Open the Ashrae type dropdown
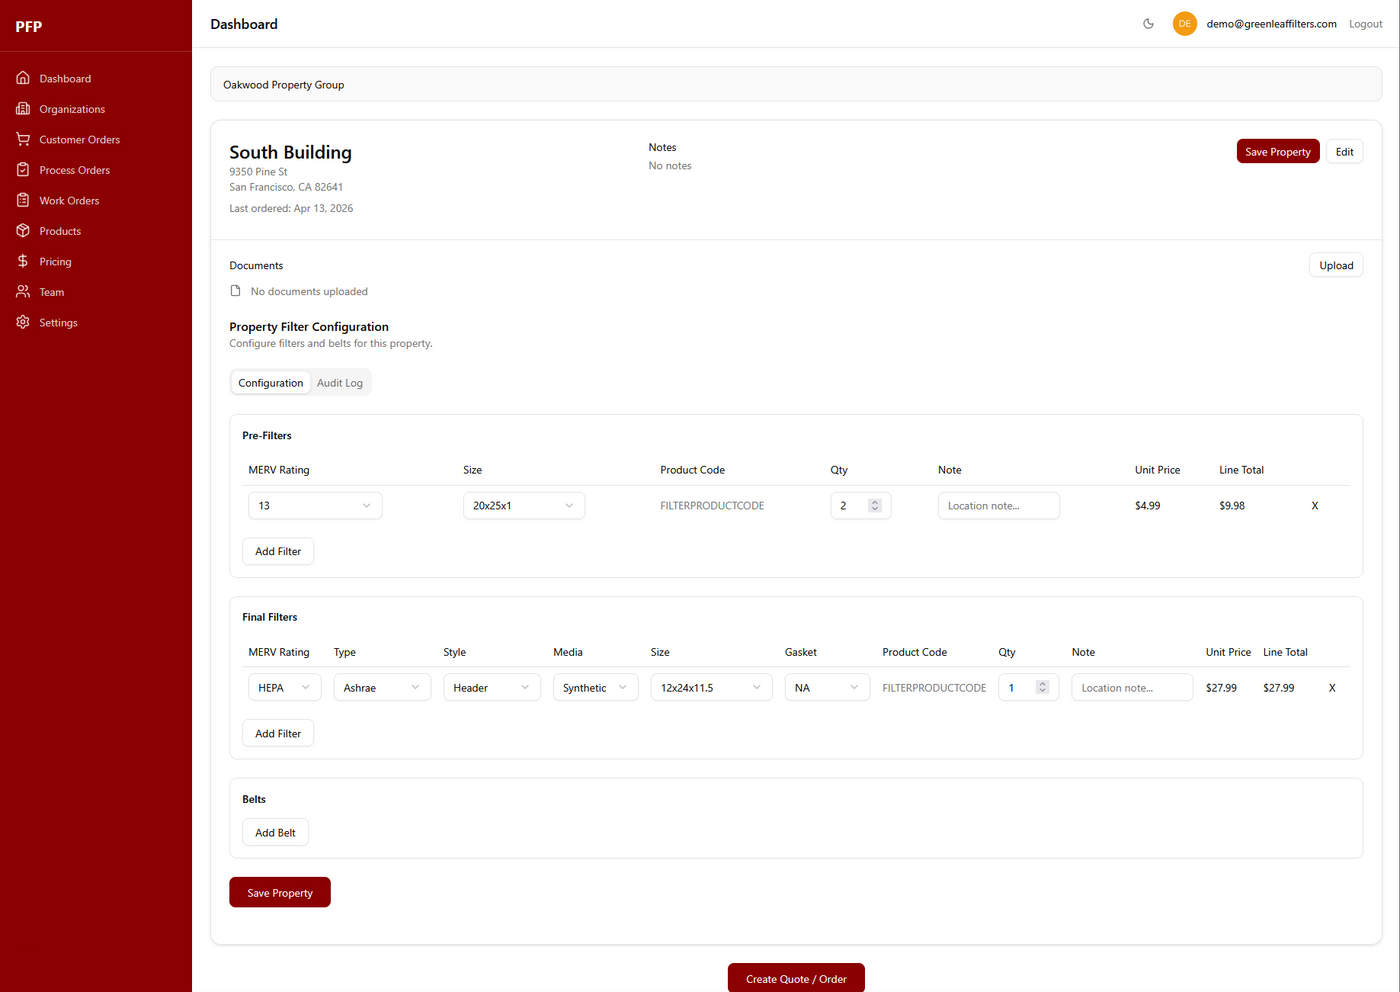1400x992 pixels. pos(382,688)
